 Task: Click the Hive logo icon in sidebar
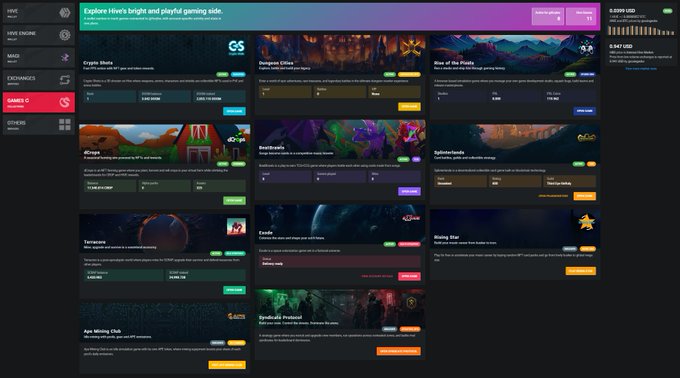pyautogui.click(x=65, y=13)
